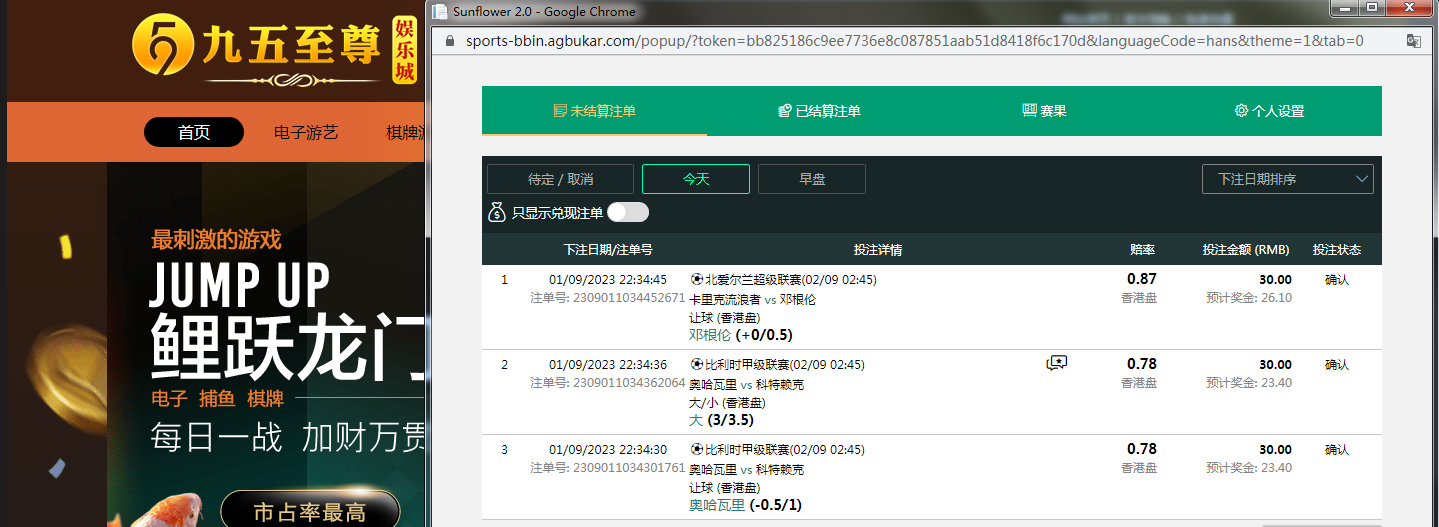Image resolution: width=1439 pixels, height=527 pixels.
Task: Click the 投注金额 (RMB) column header
Action: click(x=1246, y=250)
